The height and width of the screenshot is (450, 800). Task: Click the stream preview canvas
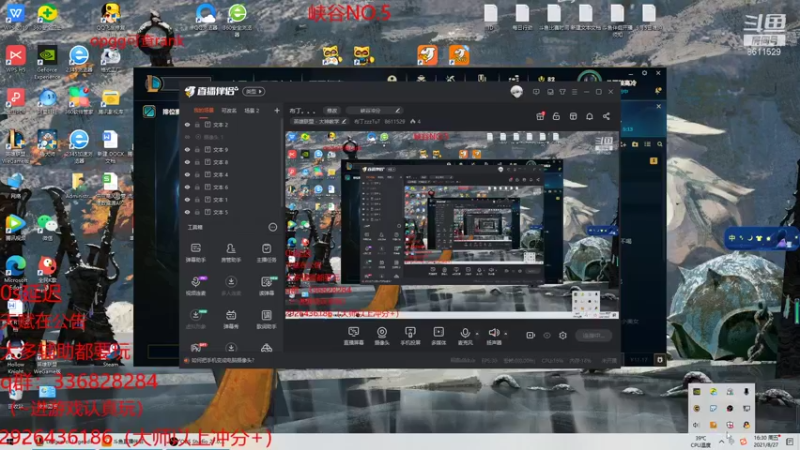(452, 225)
